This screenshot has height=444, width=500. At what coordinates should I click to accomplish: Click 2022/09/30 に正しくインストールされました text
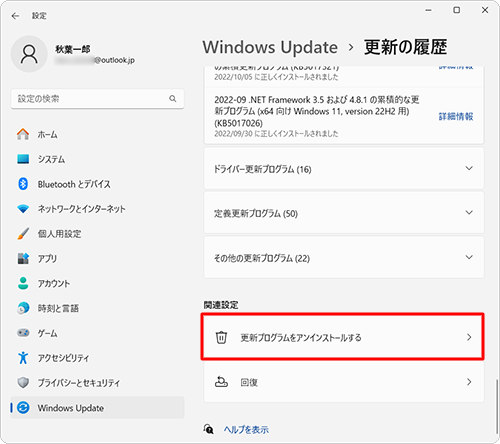coord(276,134)
